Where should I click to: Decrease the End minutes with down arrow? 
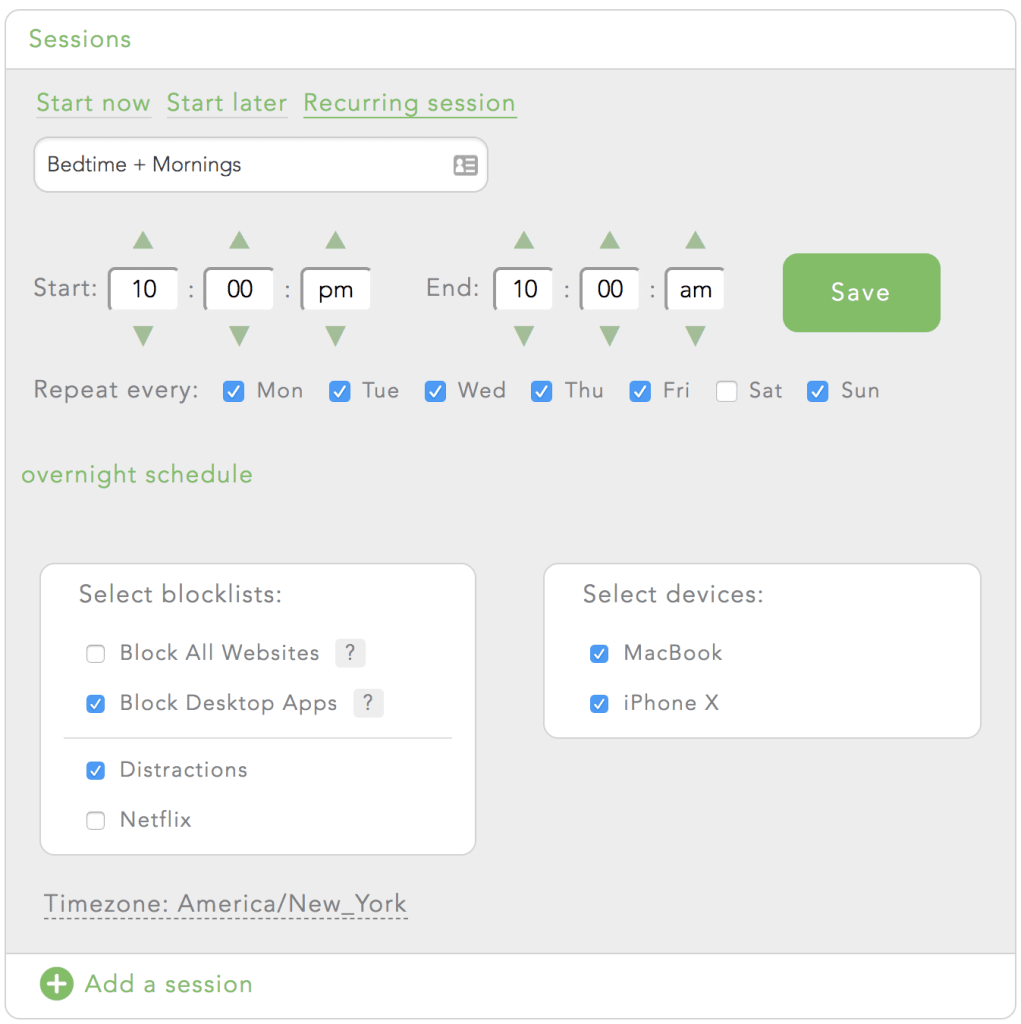coord(609,336)
